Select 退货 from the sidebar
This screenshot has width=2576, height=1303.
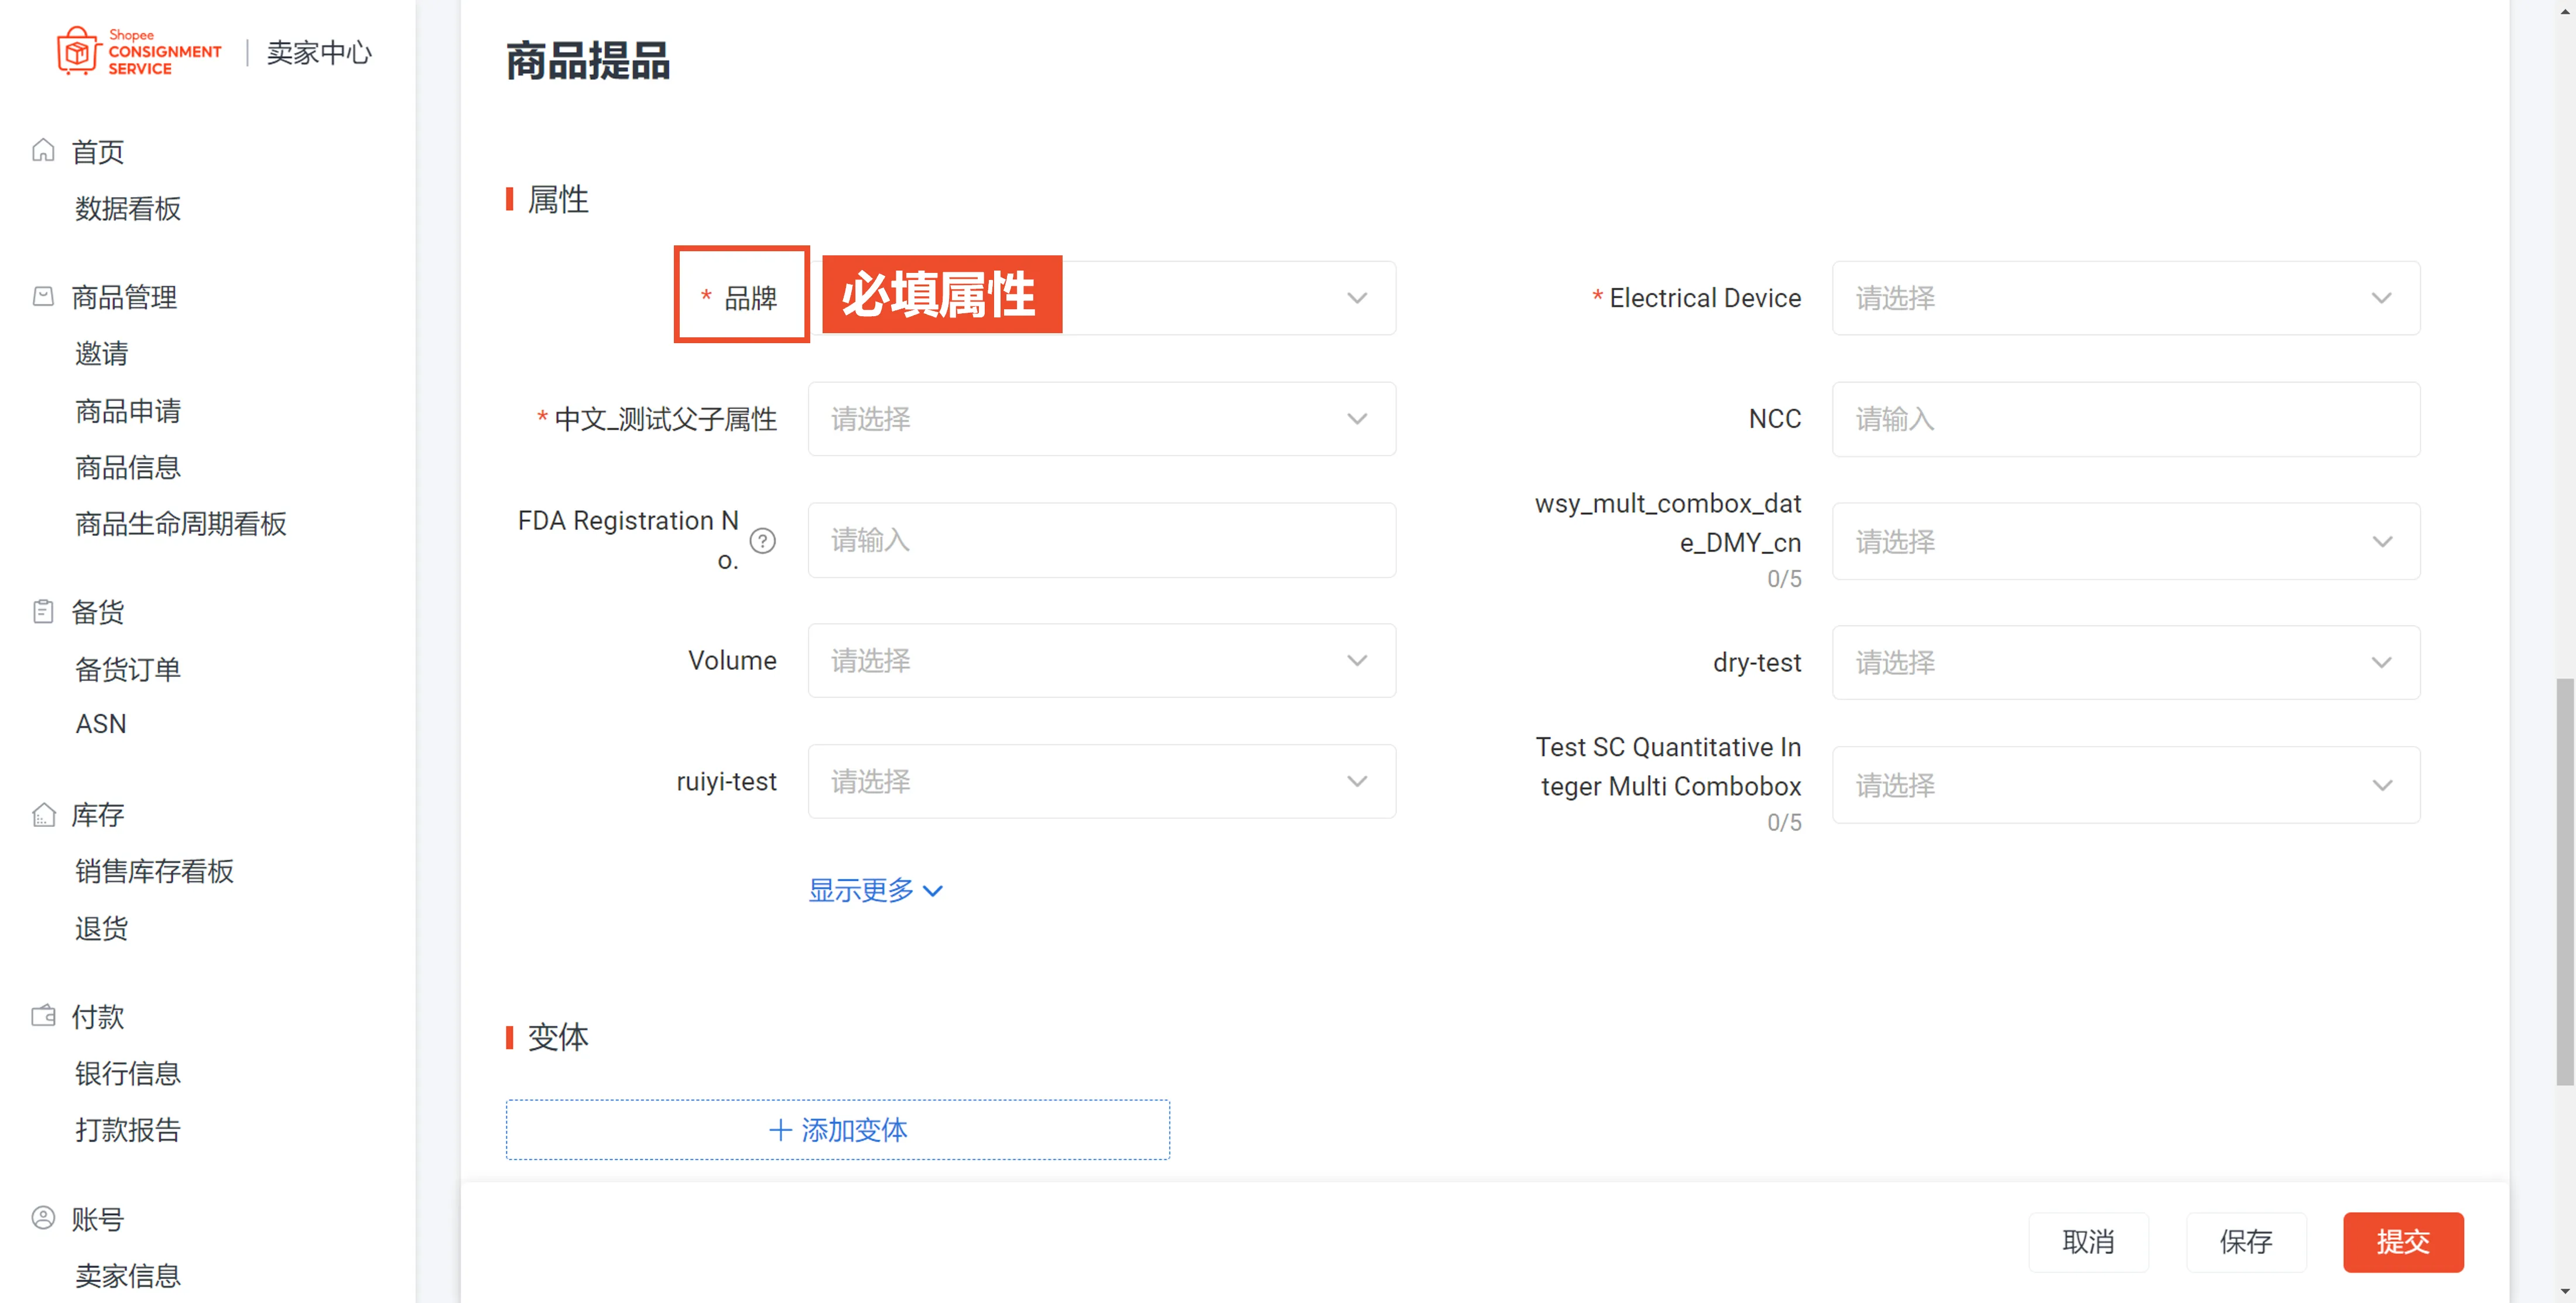(x=100, y=928)
